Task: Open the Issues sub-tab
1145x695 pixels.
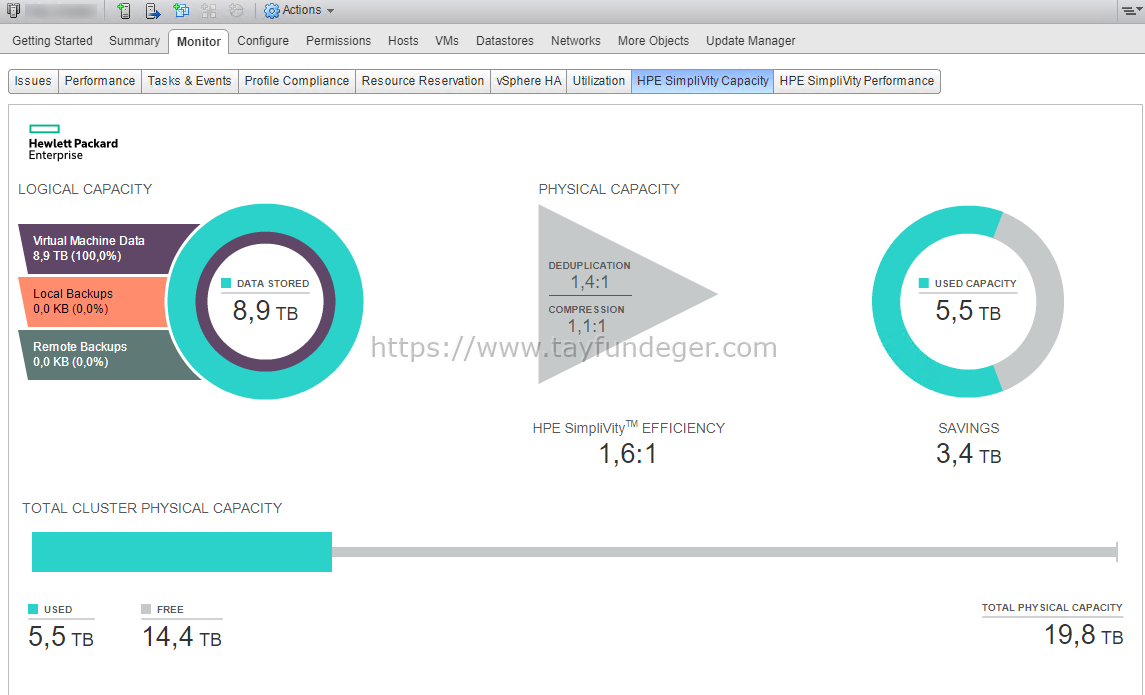Action: 33,81
